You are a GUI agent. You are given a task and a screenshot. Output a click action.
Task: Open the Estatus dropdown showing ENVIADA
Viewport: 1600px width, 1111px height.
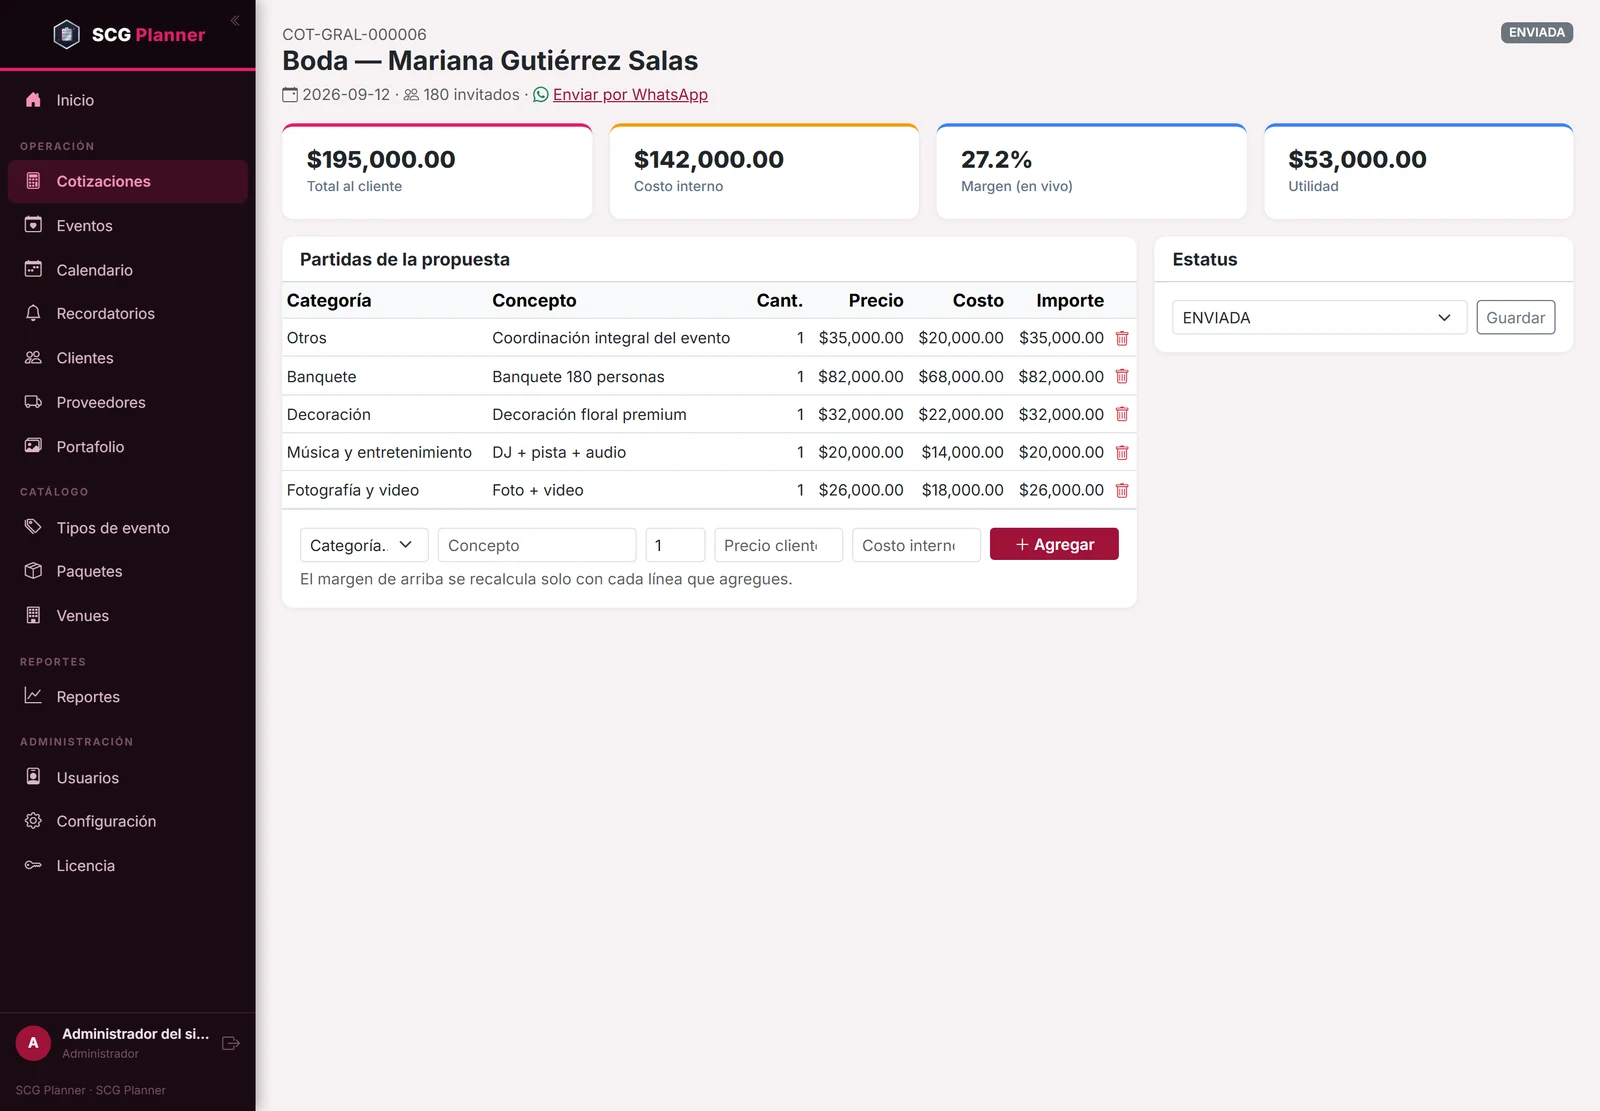click(x=1319, y=318)
